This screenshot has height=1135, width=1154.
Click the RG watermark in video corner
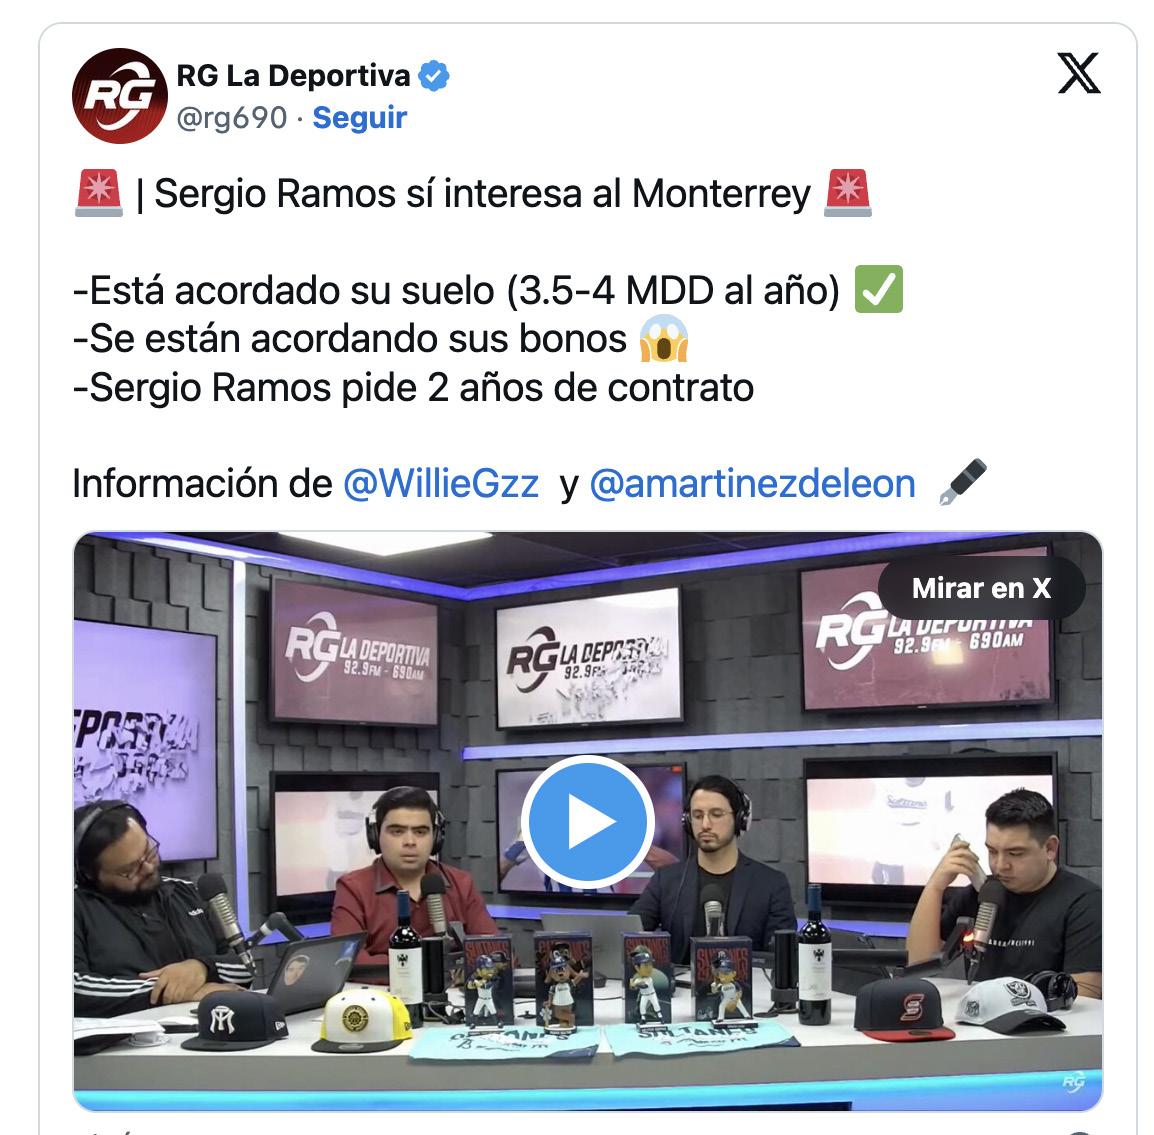1074,1081
